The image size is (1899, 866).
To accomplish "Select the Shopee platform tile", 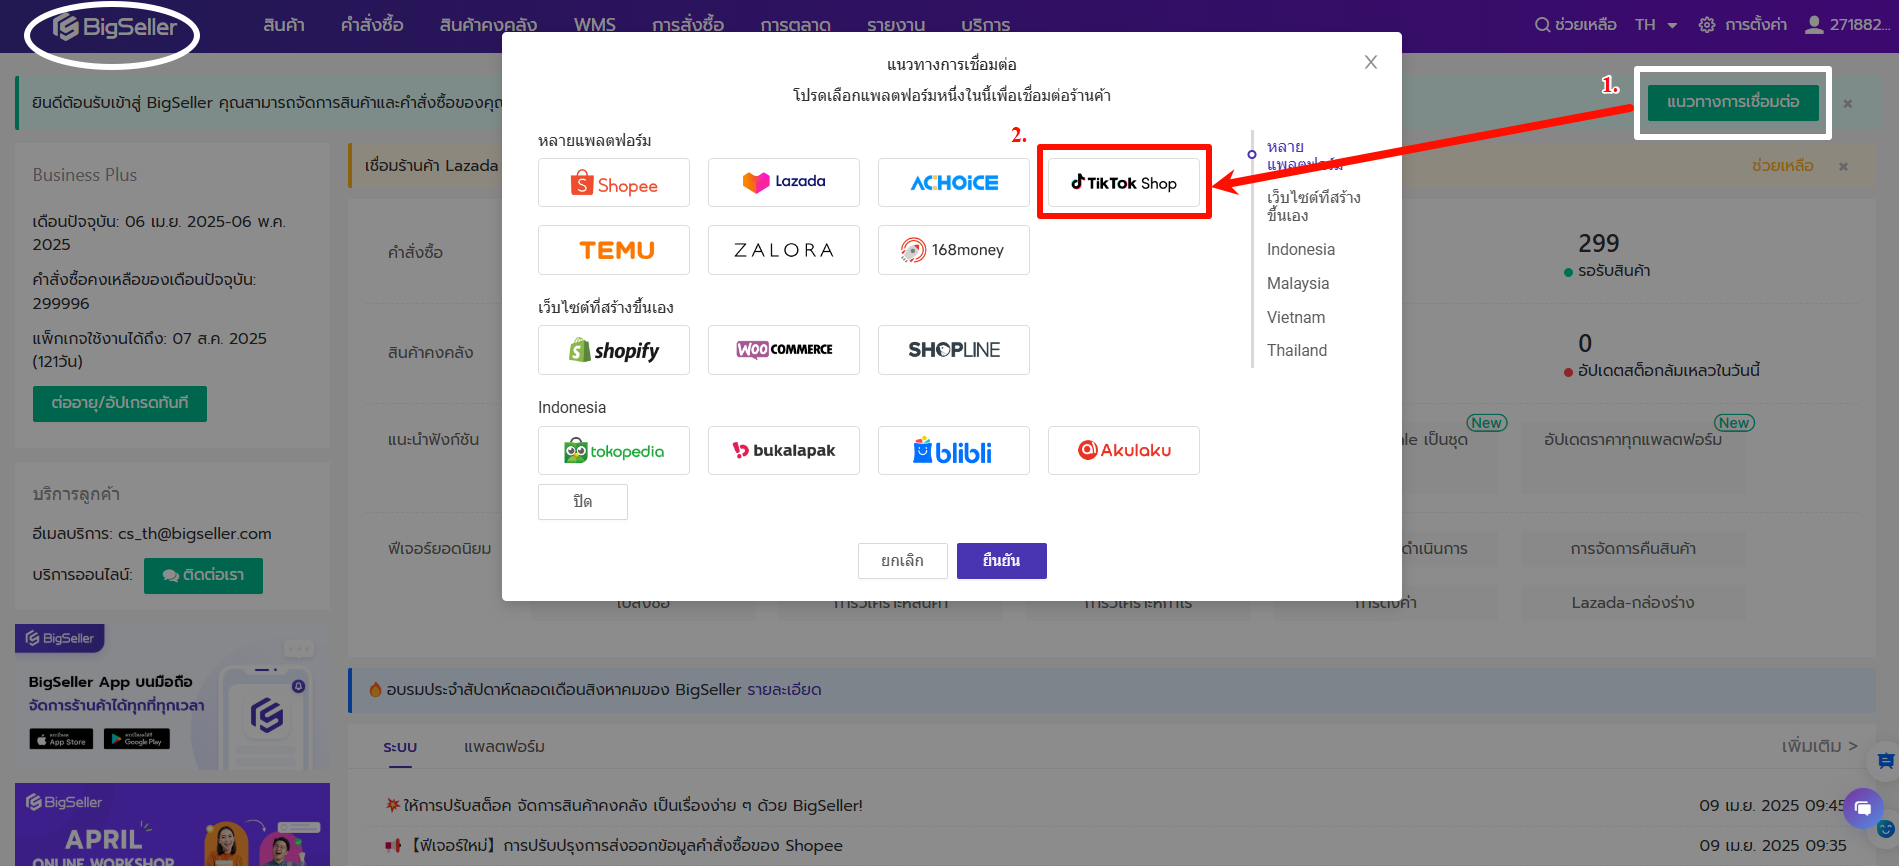I will (x=614, y=183).
